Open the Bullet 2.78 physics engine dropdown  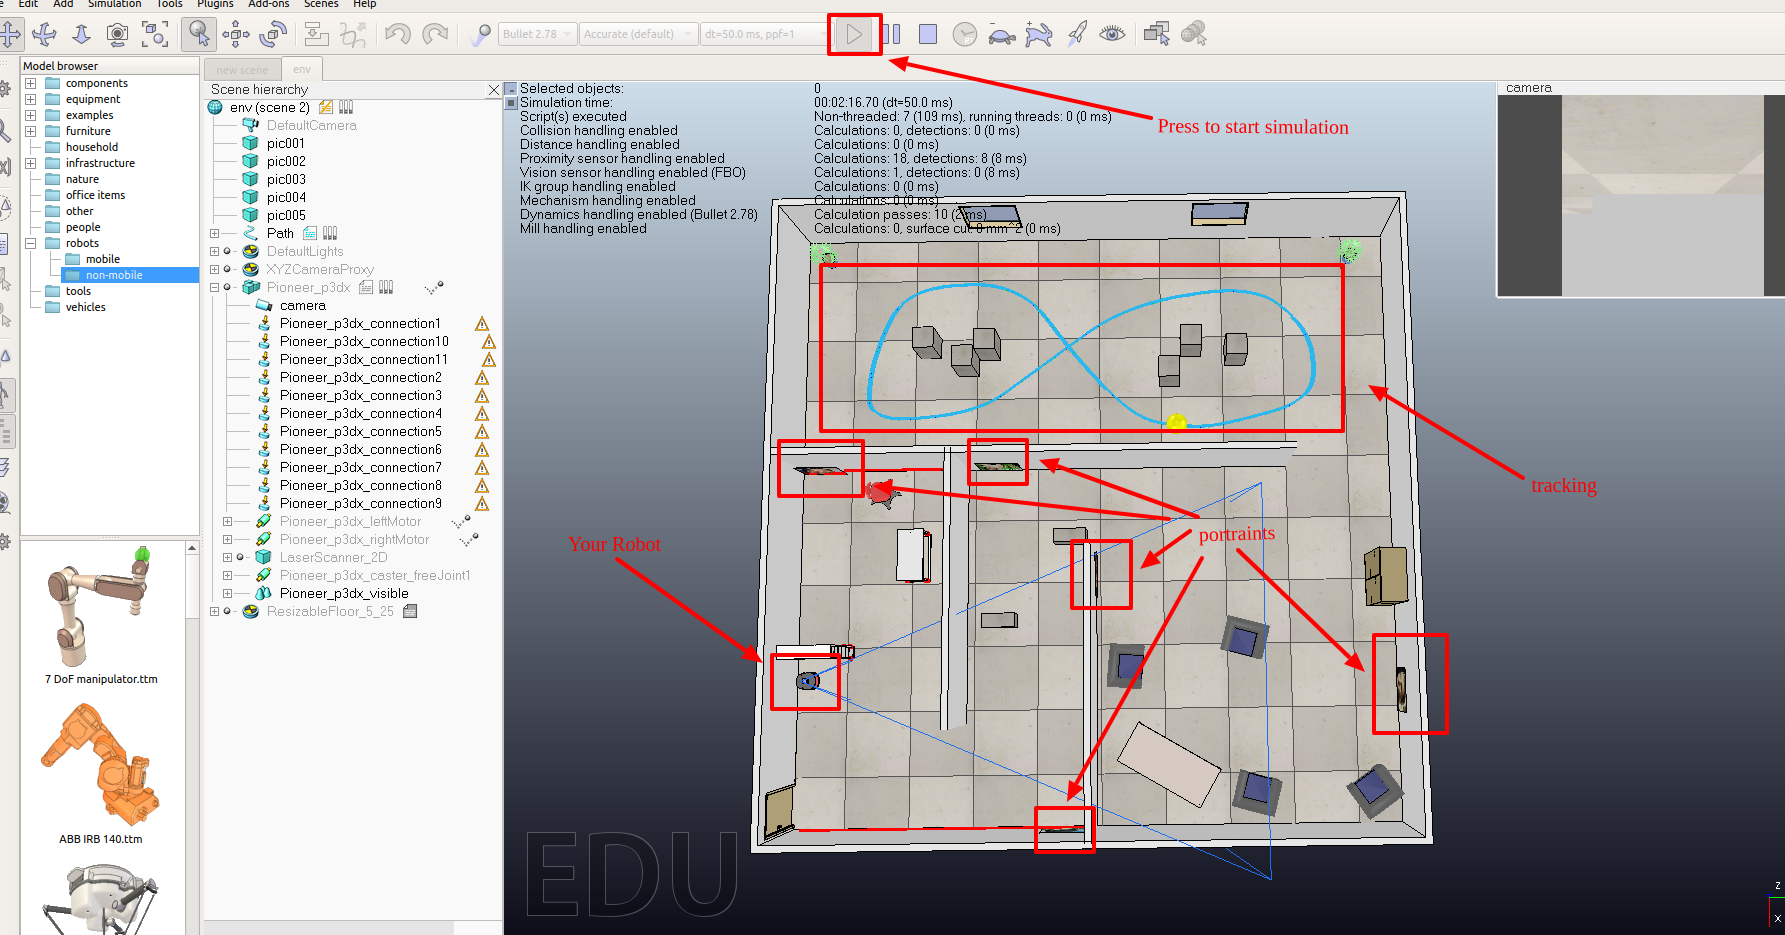536,33
